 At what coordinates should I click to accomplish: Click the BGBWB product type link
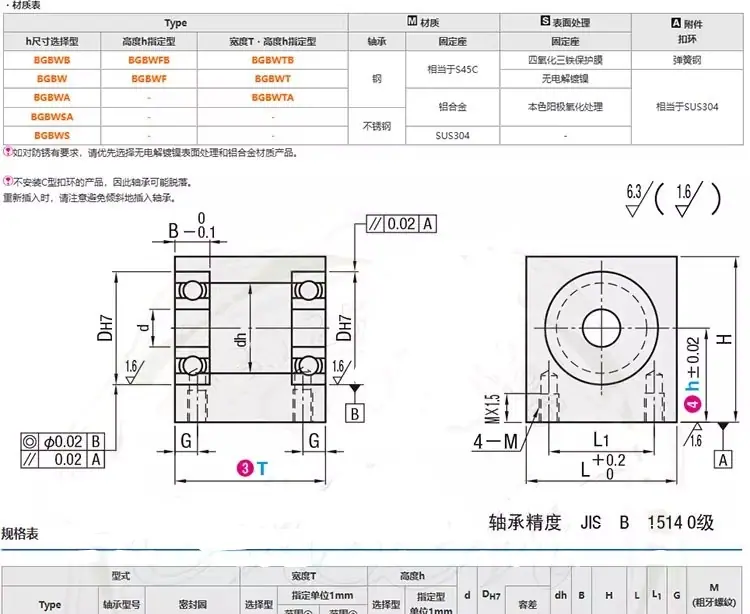(52, 60)
